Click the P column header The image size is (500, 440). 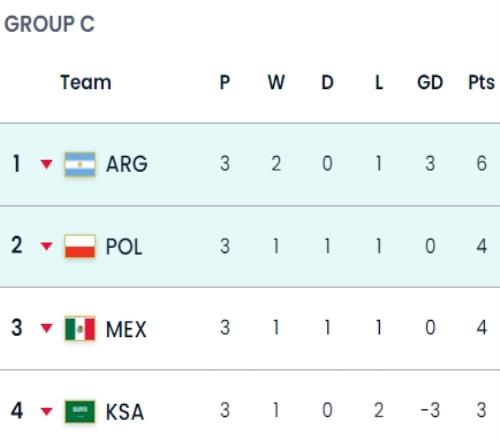(x=225, y=82)
